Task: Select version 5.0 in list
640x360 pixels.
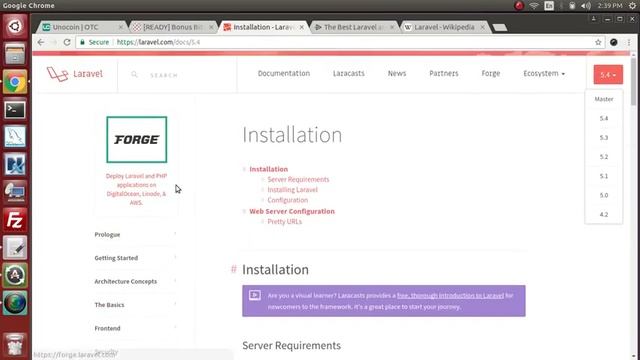Action: 604,195
